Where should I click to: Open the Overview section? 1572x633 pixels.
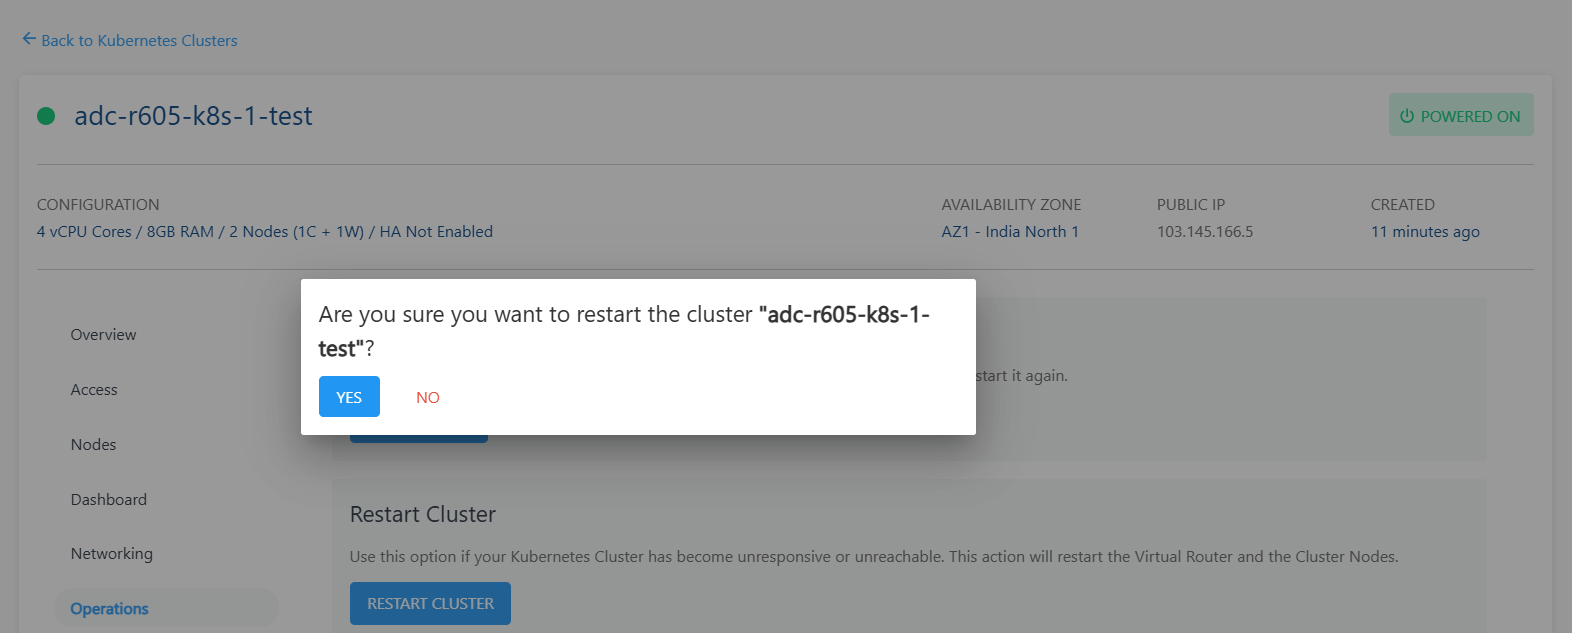click(x=103, y=334)
